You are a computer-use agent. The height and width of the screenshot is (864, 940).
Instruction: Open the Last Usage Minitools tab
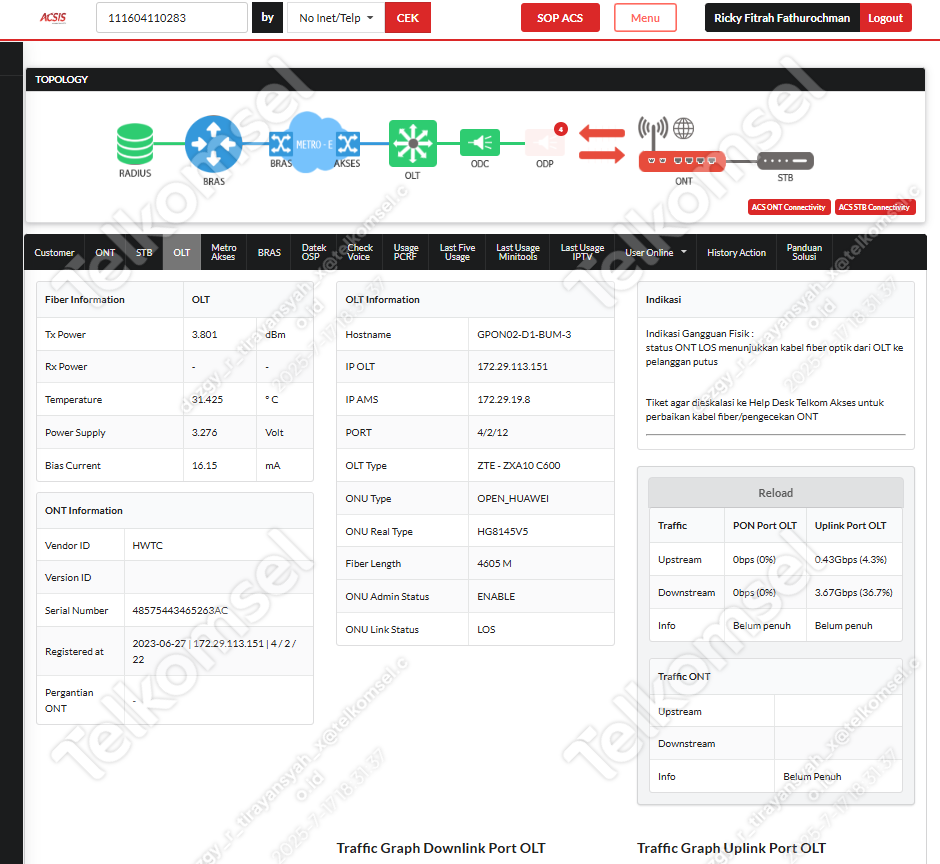(x=518, y=252)
